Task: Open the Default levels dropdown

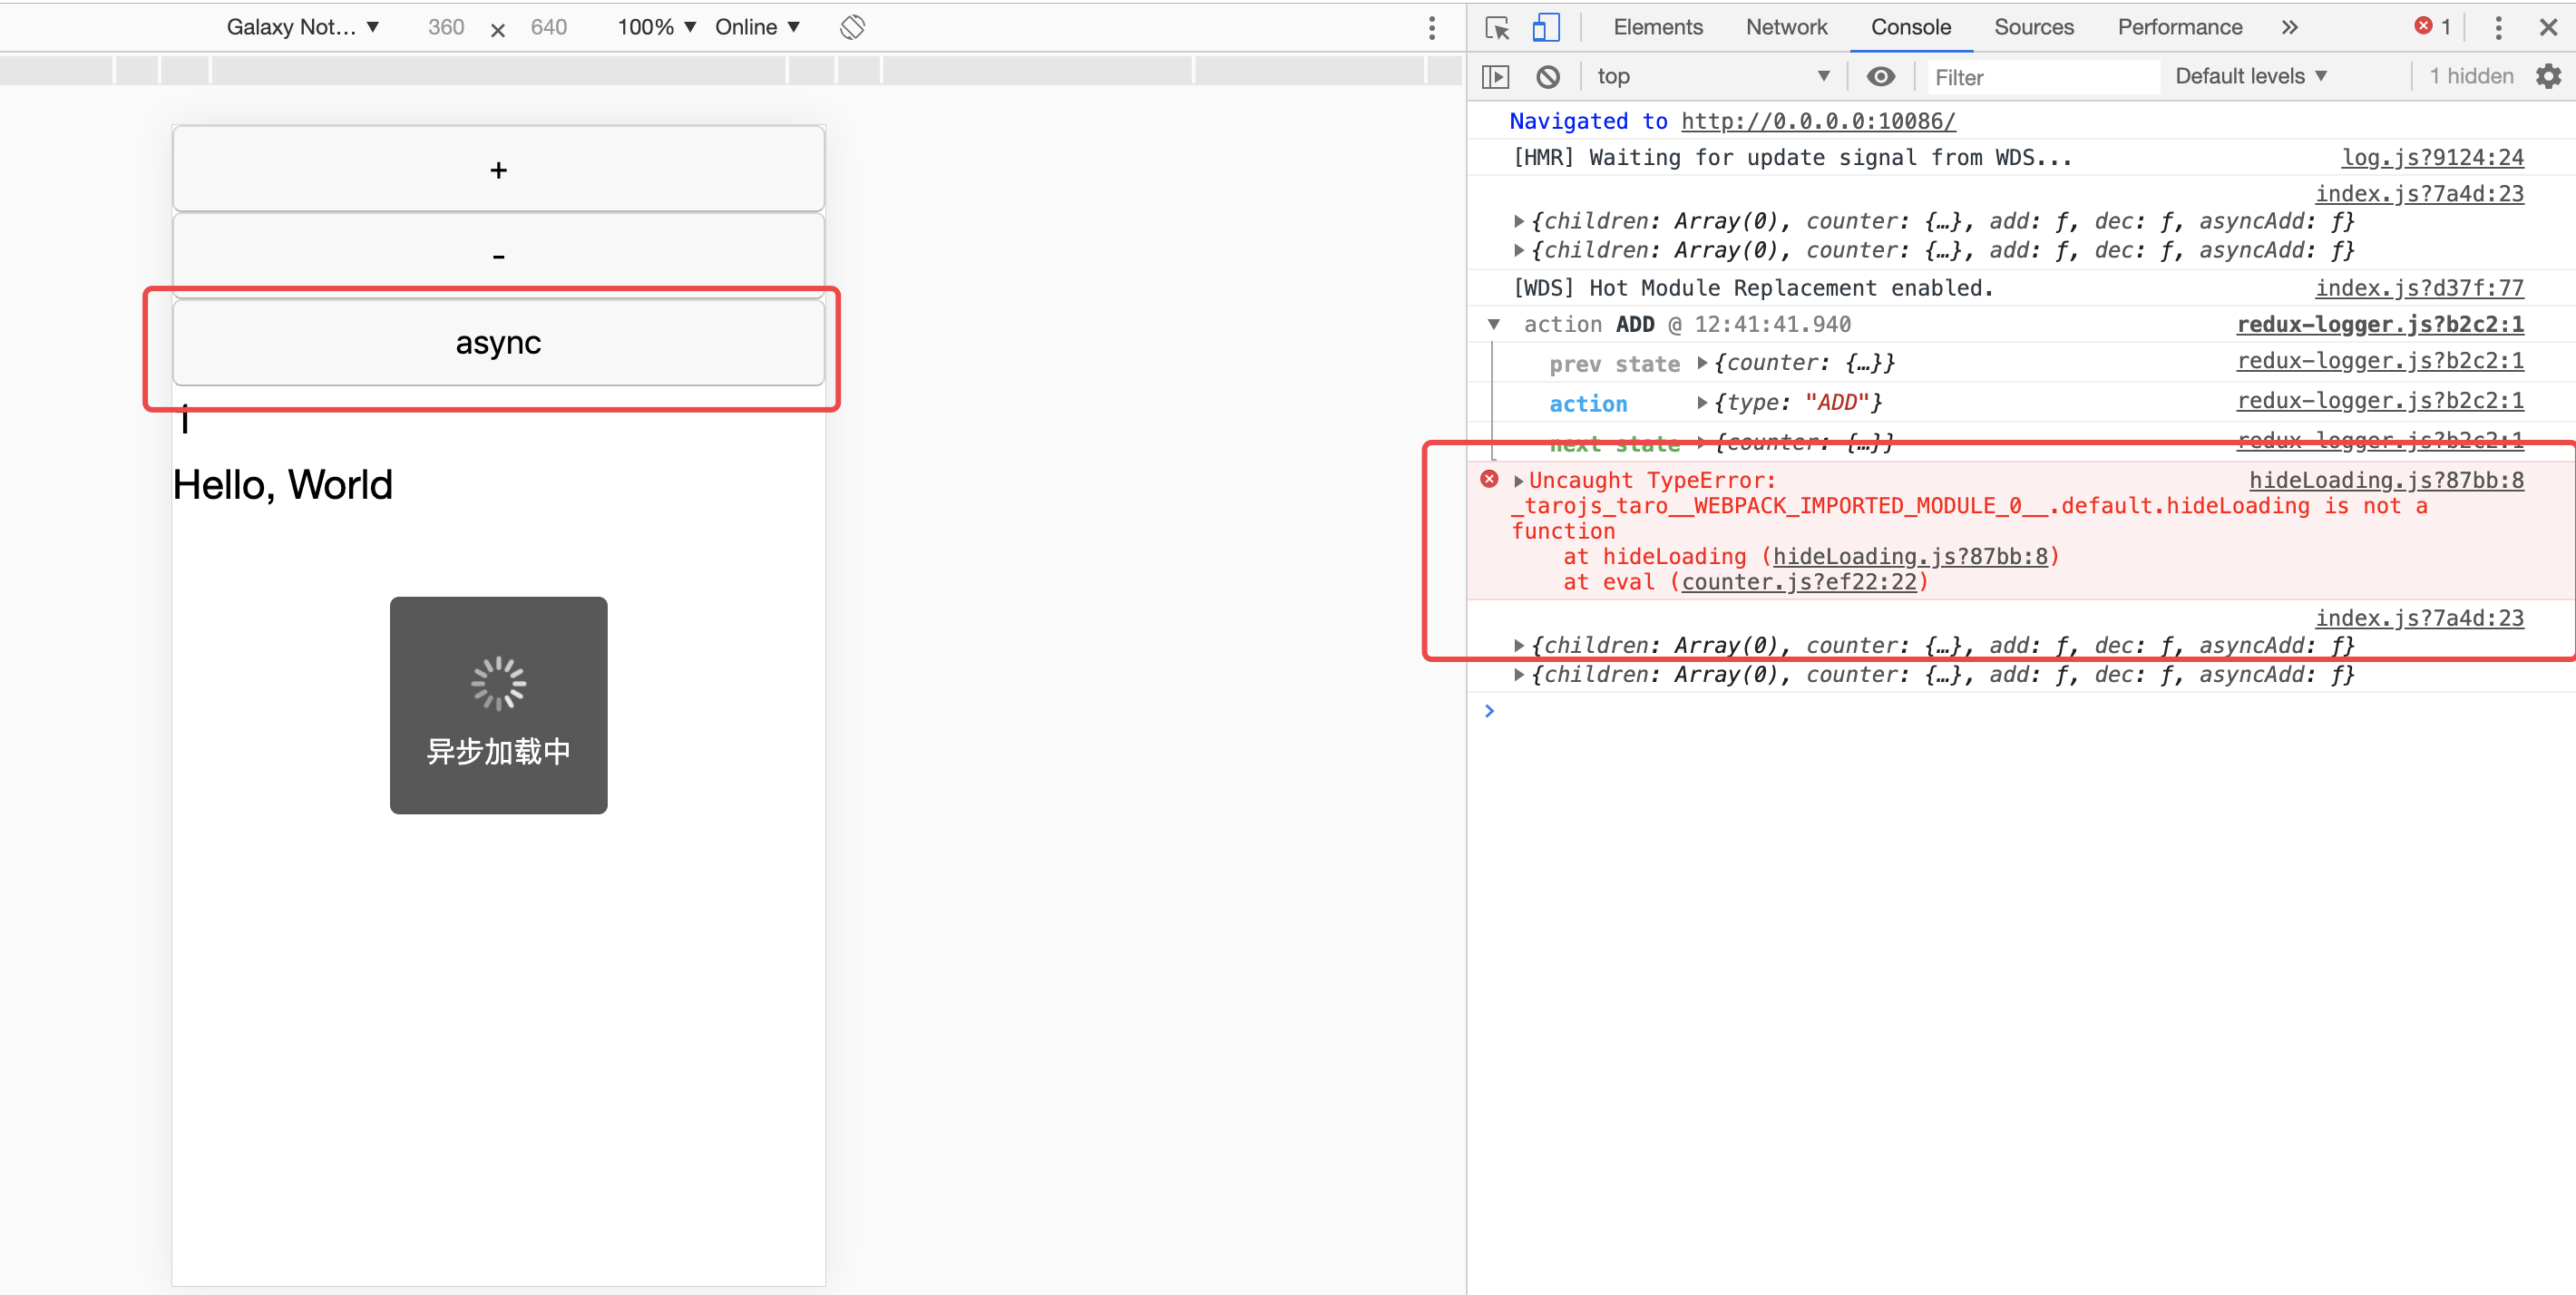Action: (x=2251, y=76)
